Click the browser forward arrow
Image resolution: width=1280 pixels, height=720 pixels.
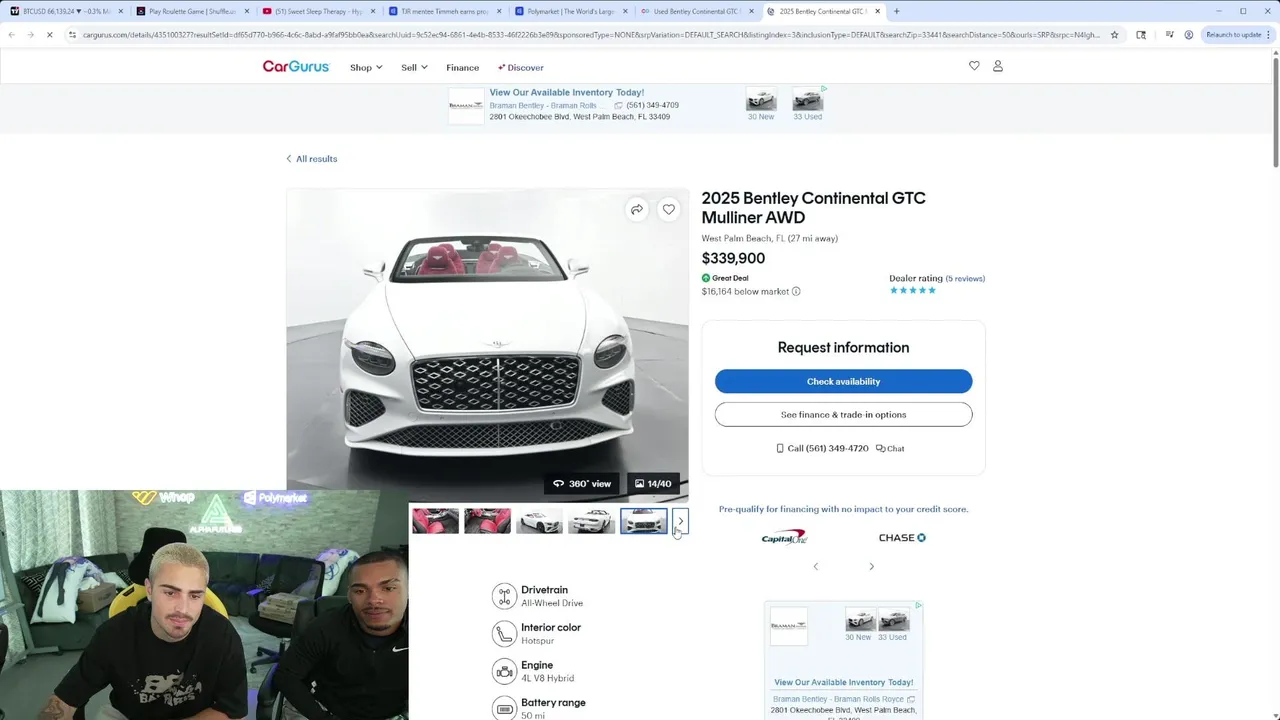click(x=30, y=35)
